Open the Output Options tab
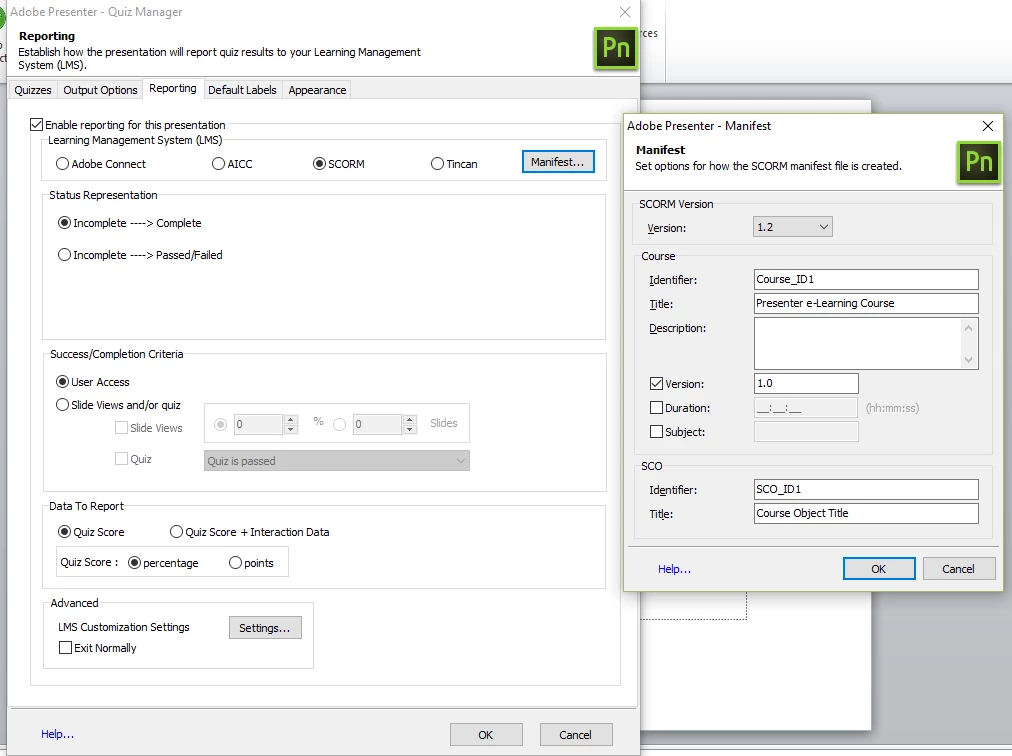1012x756 pixels. pos(100,90)
